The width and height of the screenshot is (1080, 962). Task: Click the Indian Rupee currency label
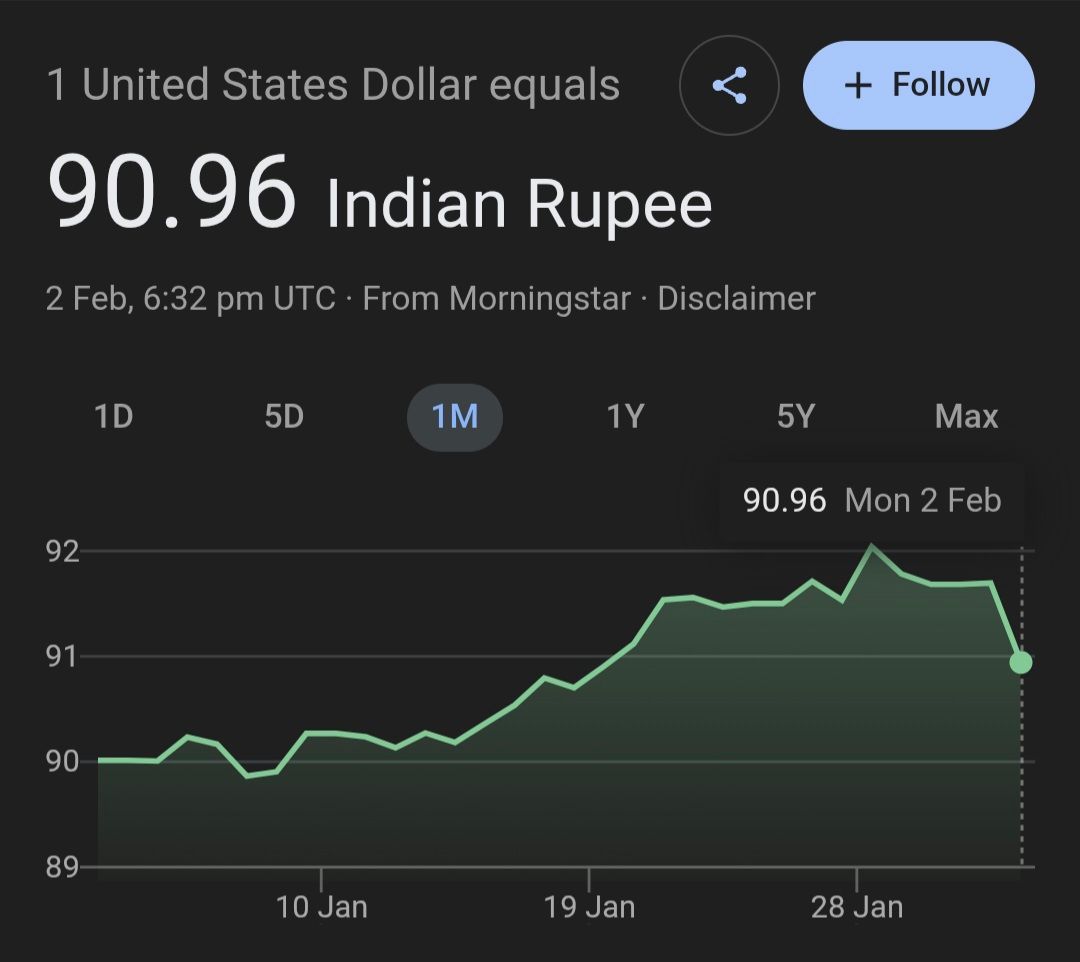[519, 204]
